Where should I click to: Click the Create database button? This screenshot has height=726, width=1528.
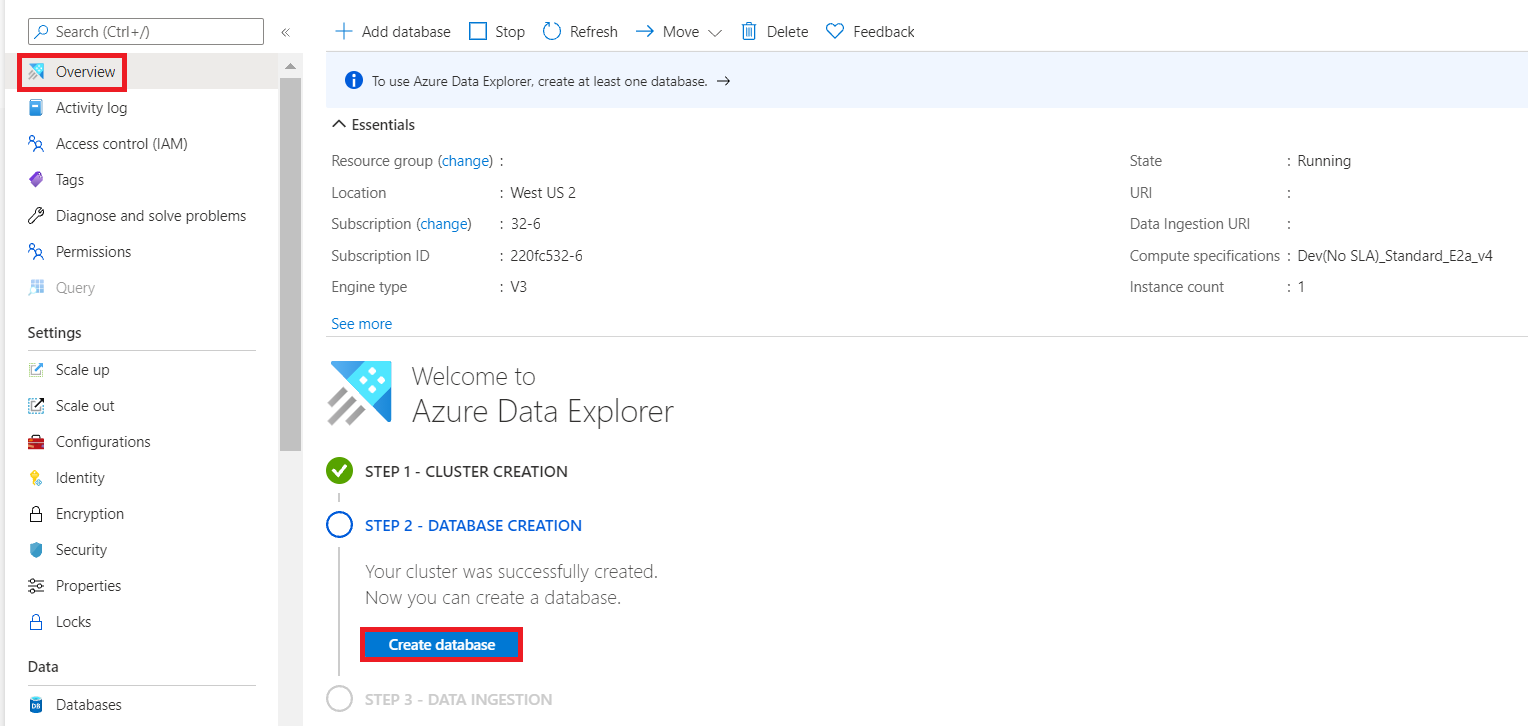442,645
